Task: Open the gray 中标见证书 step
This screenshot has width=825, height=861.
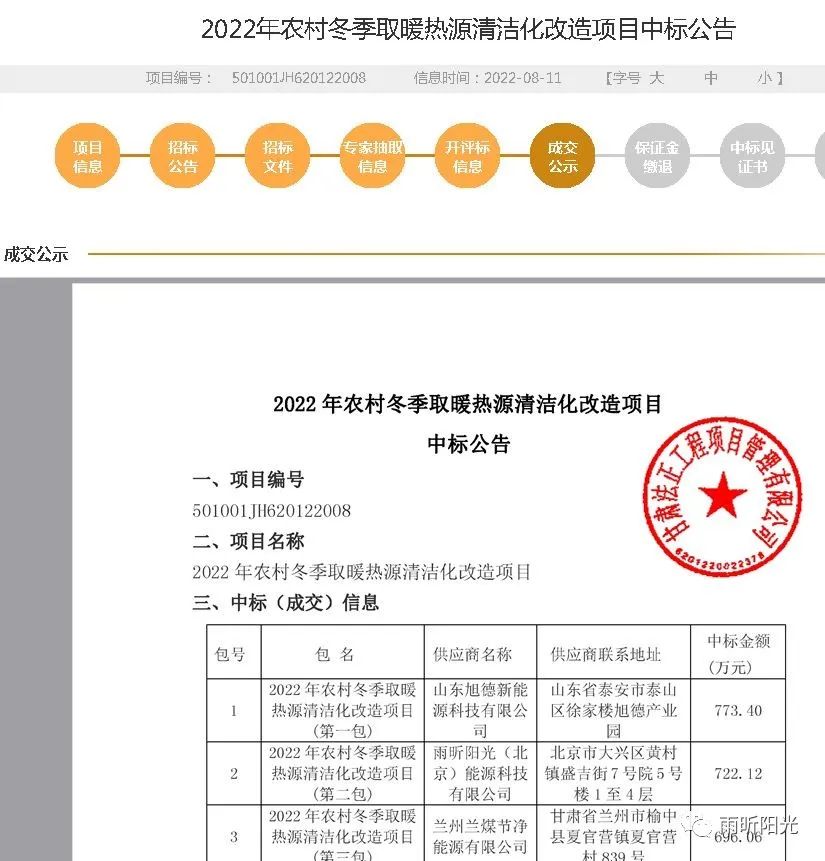Action: tap(752, 157)
